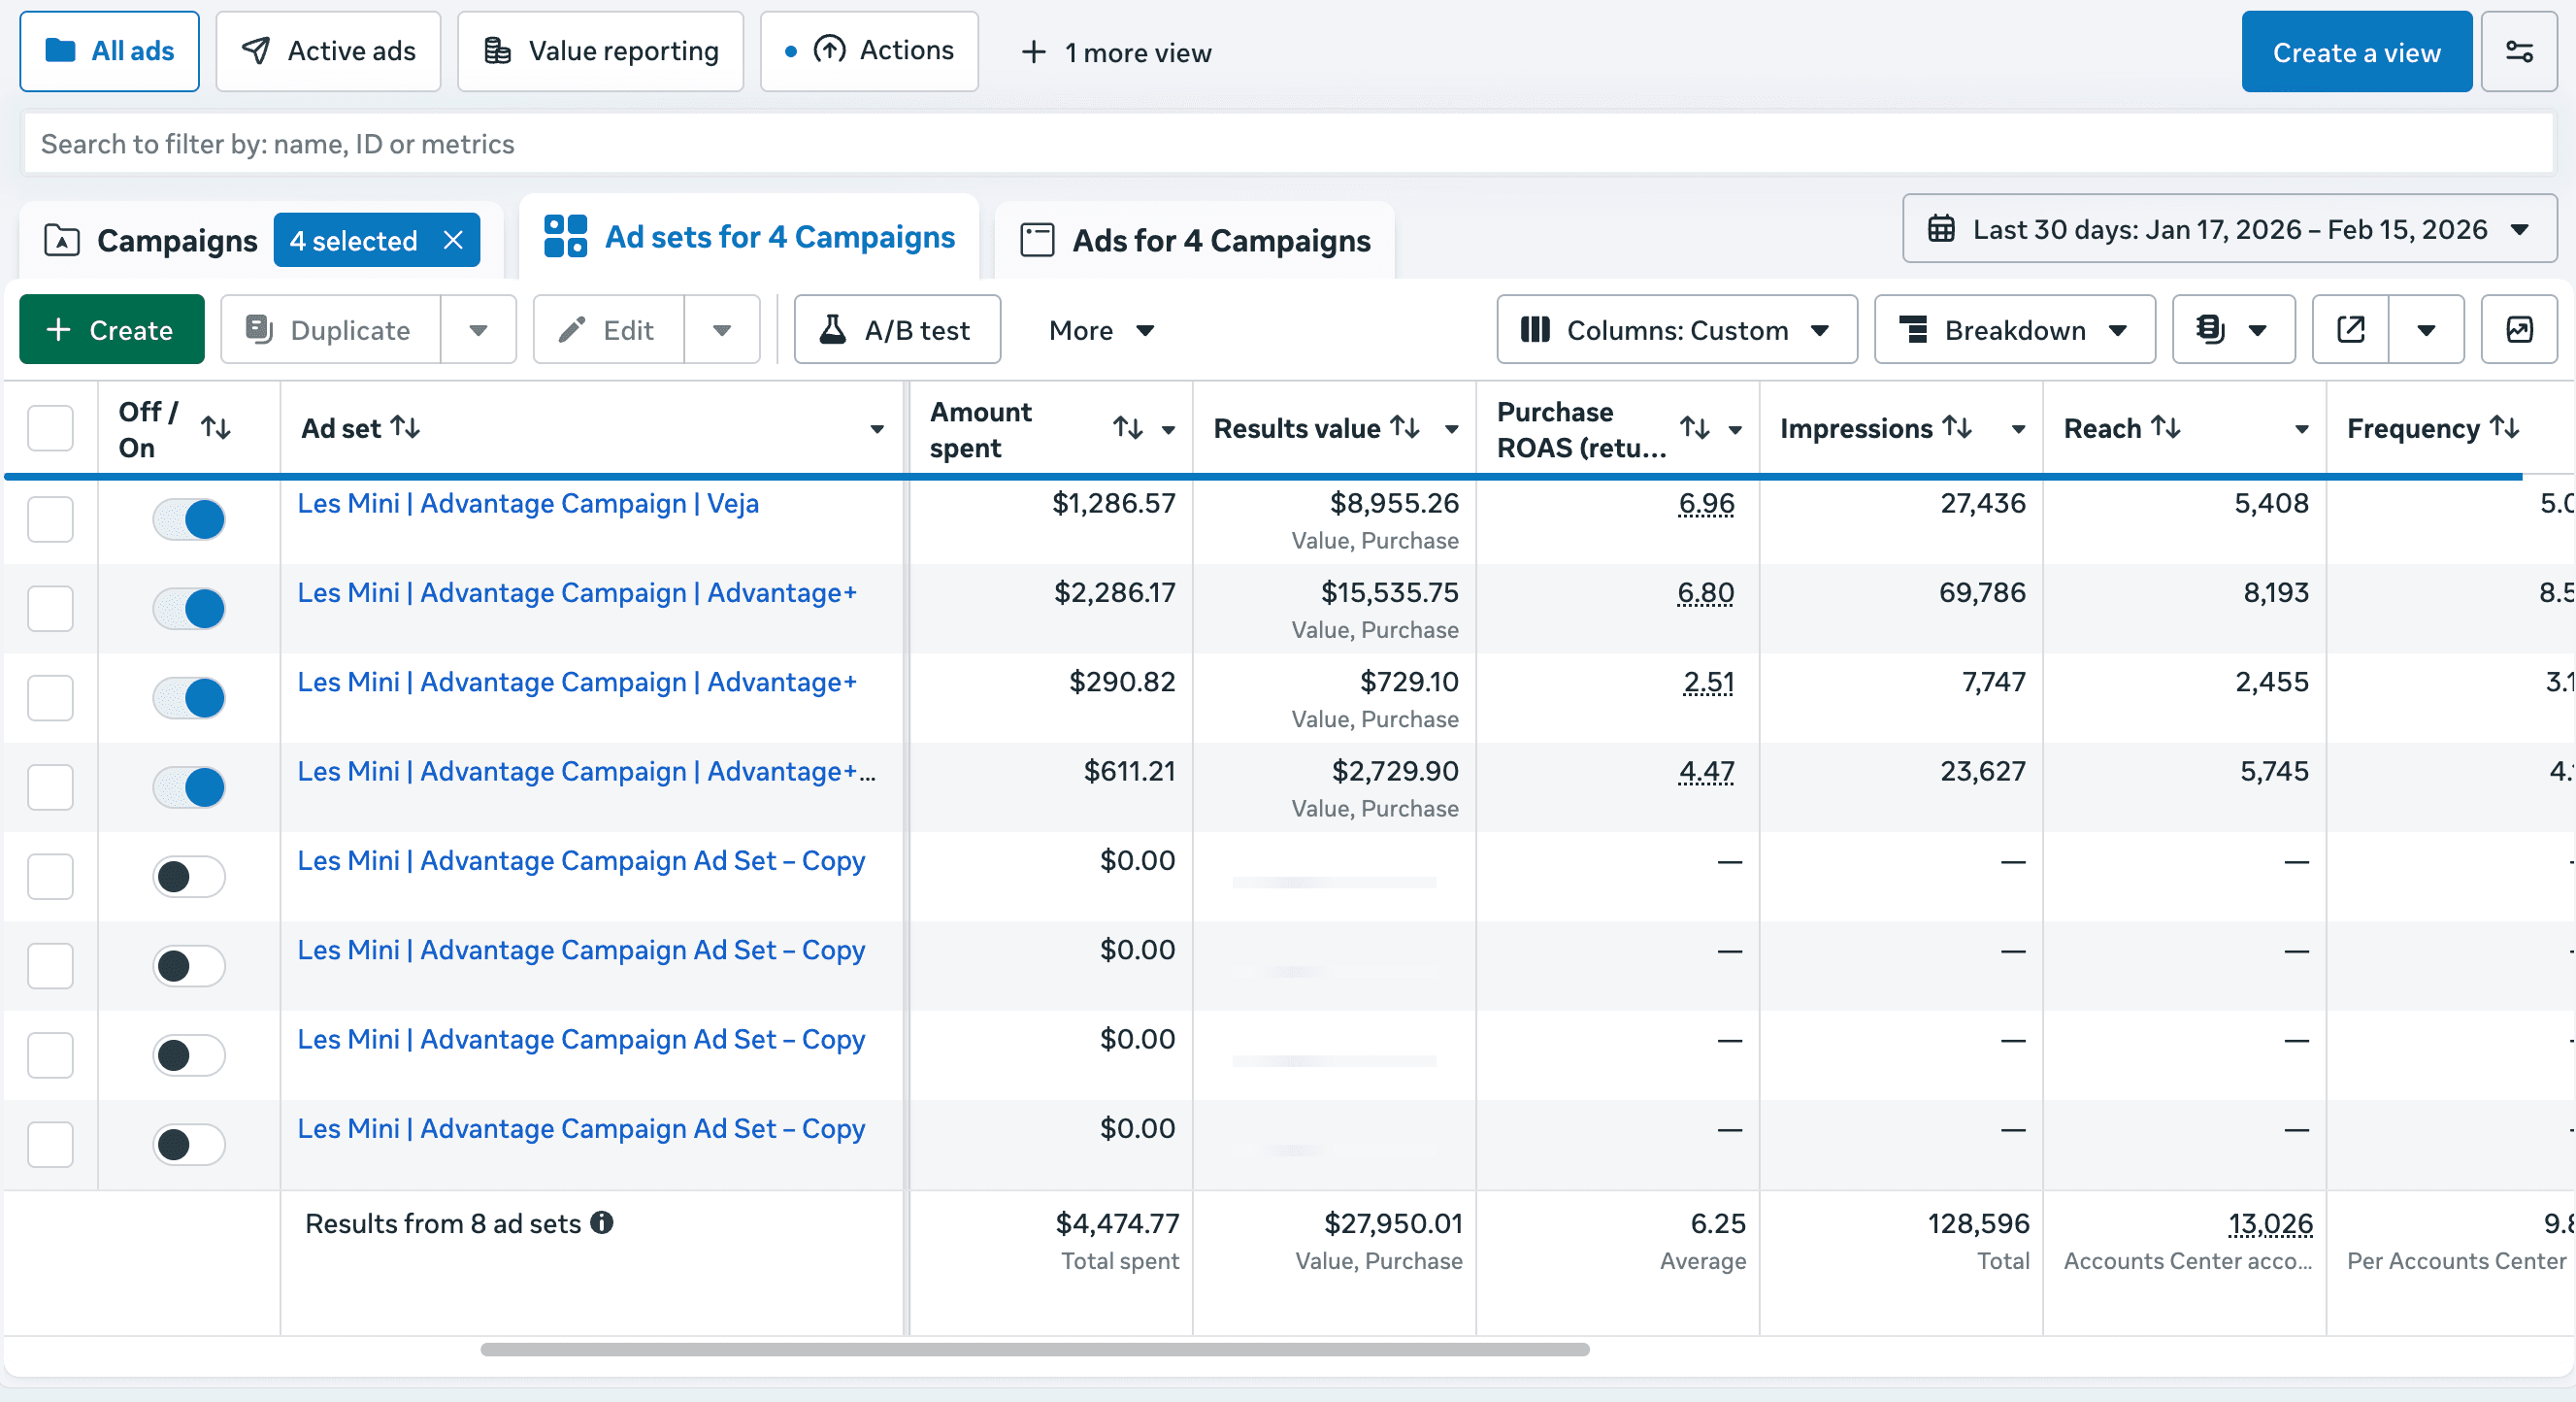
Task: Click the Columns icon in the toolbar
Action: tap(1536, 329)
